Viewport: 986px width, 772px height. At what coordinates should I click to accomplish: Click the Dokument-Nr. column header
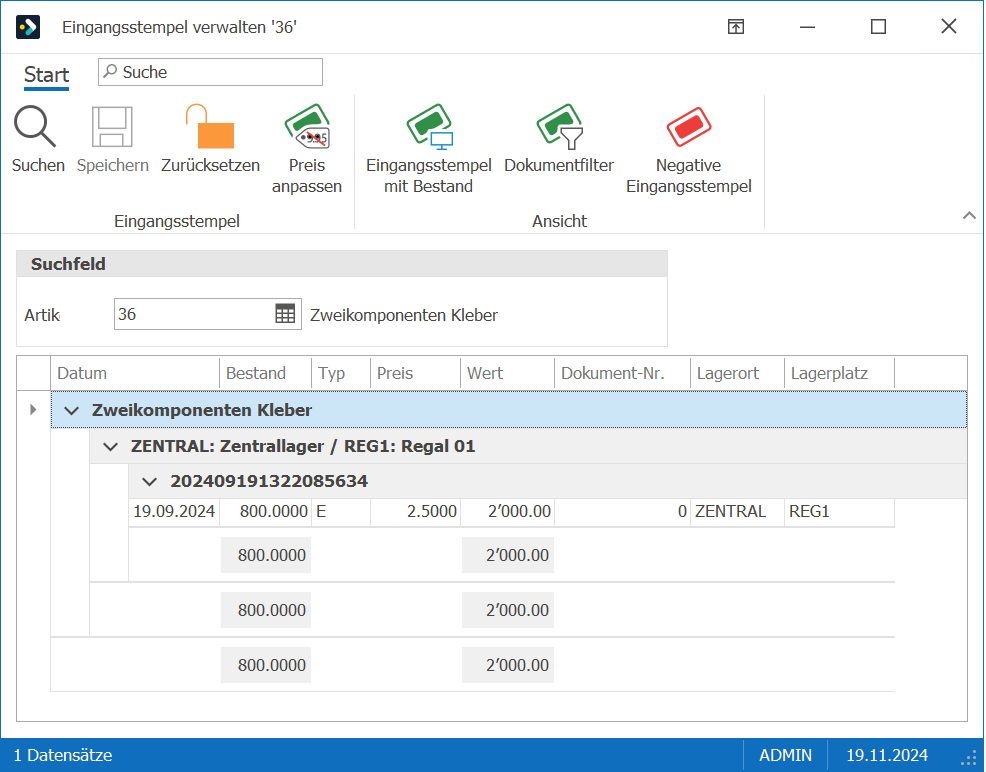[623, 373]
